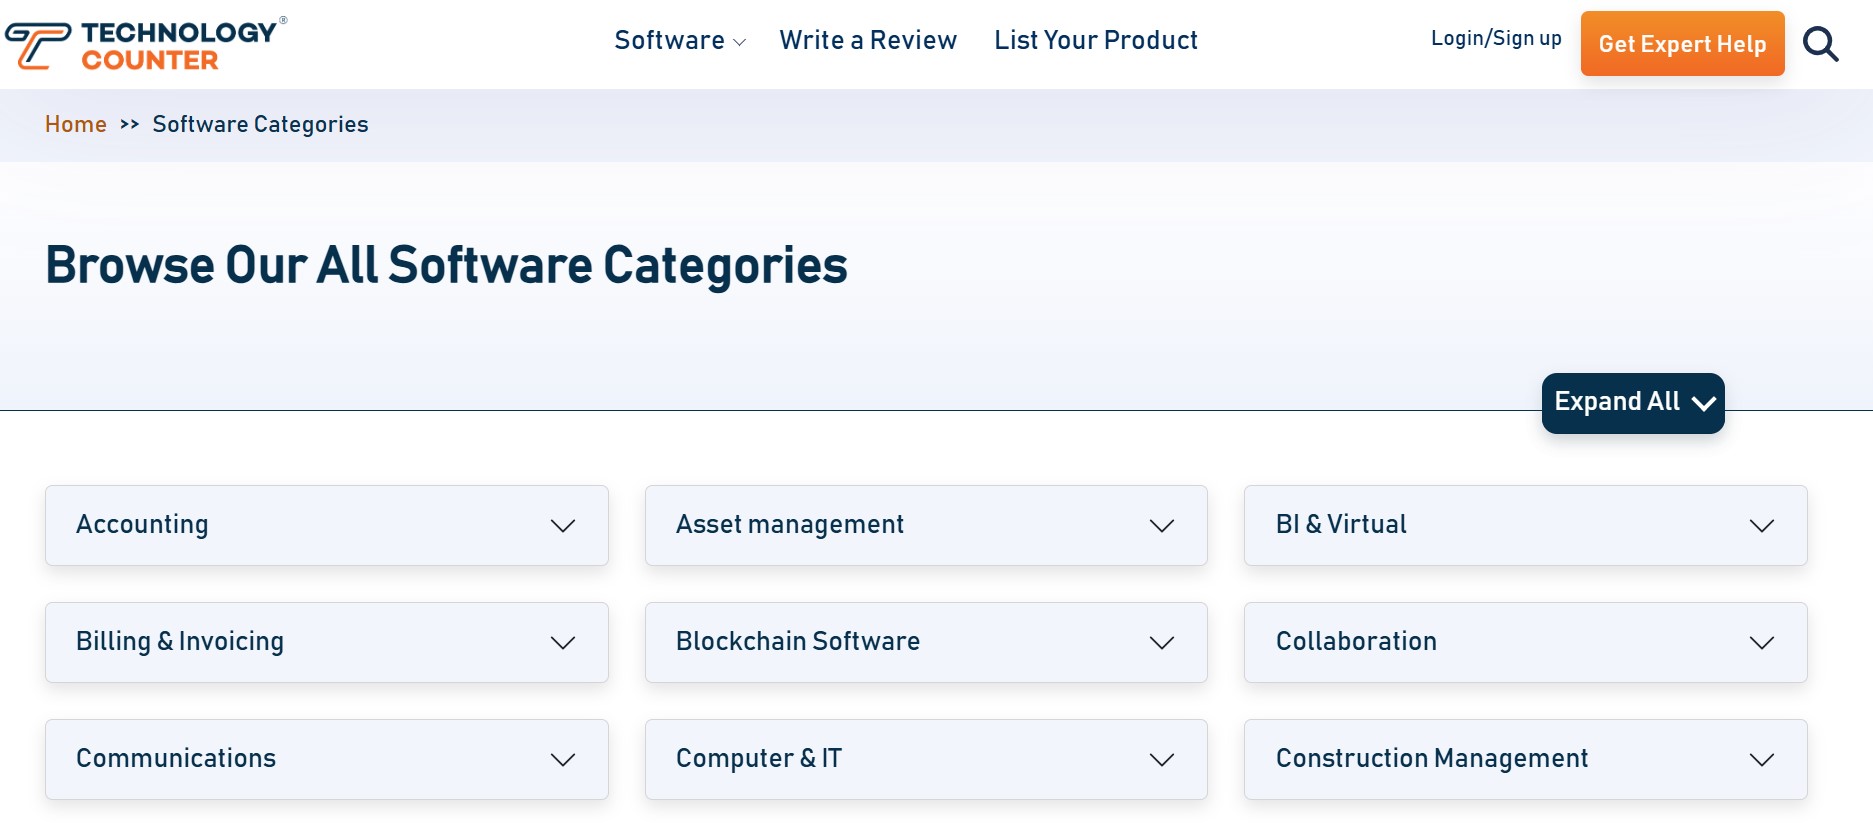The height and width of the screenshot is (823, 1873).
Task: Click the Blockchain Software chevron arrow
Action: pyautogui.click(x=1161, y=642)
